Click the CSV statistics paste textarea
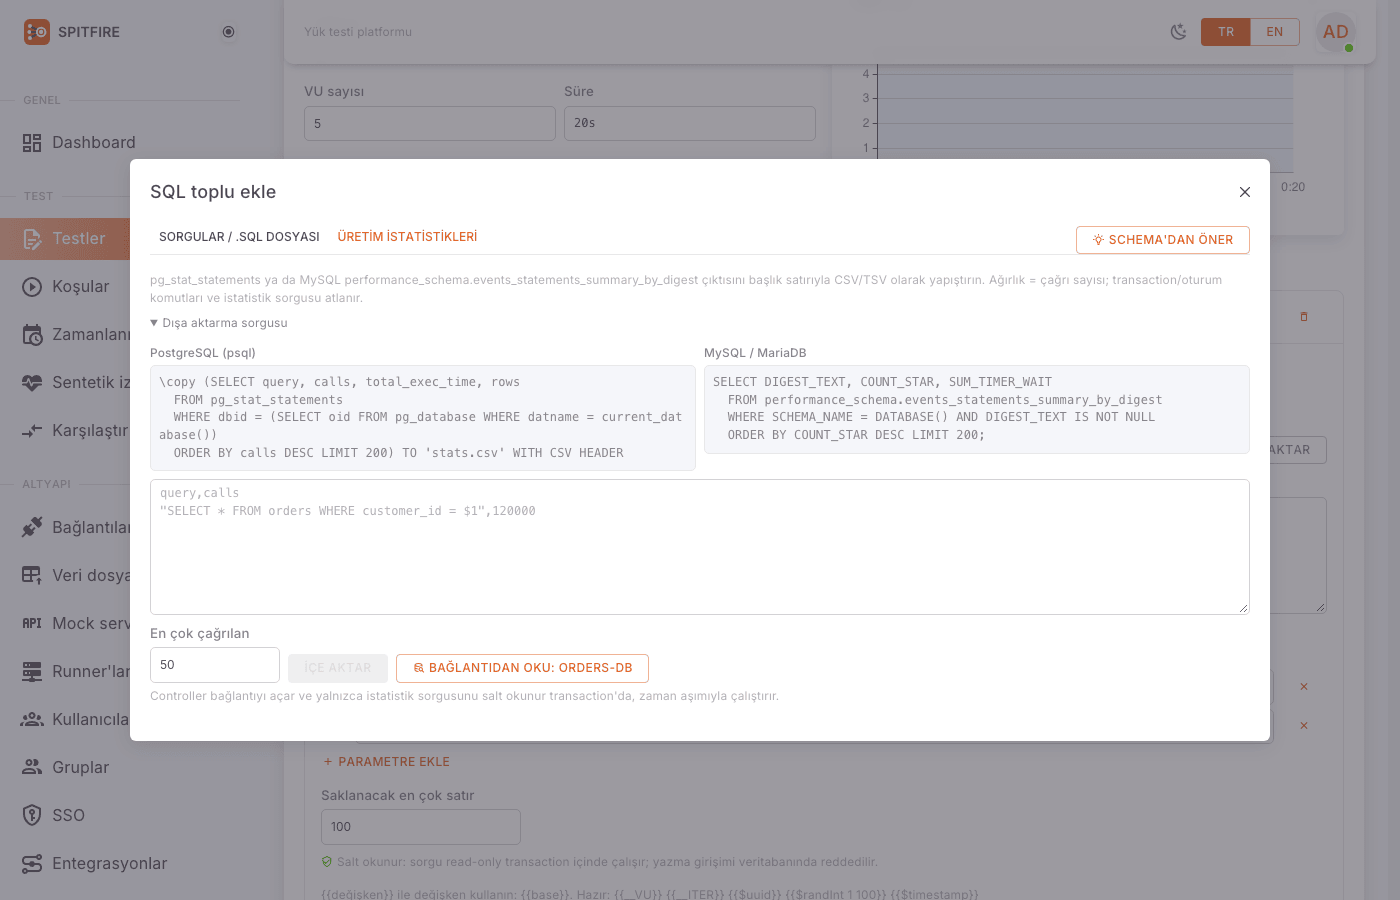 [x=700, y=547]
